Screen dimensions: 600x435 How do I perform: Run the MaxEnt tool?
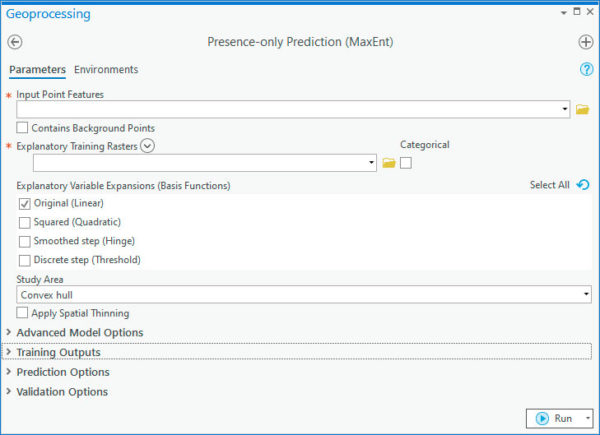[x=554, y=418]
